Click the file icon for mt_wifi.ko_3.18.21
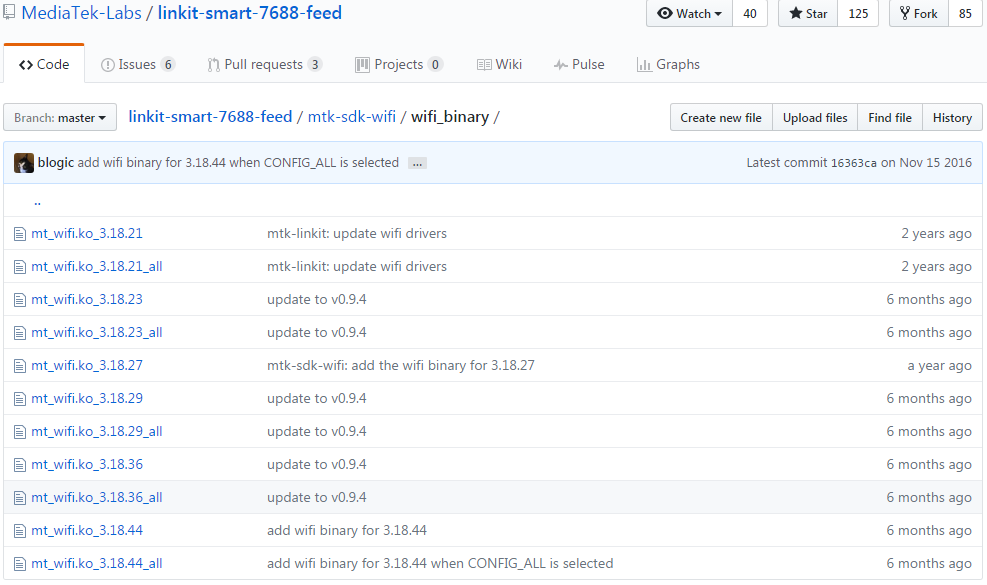 [20, 234]
